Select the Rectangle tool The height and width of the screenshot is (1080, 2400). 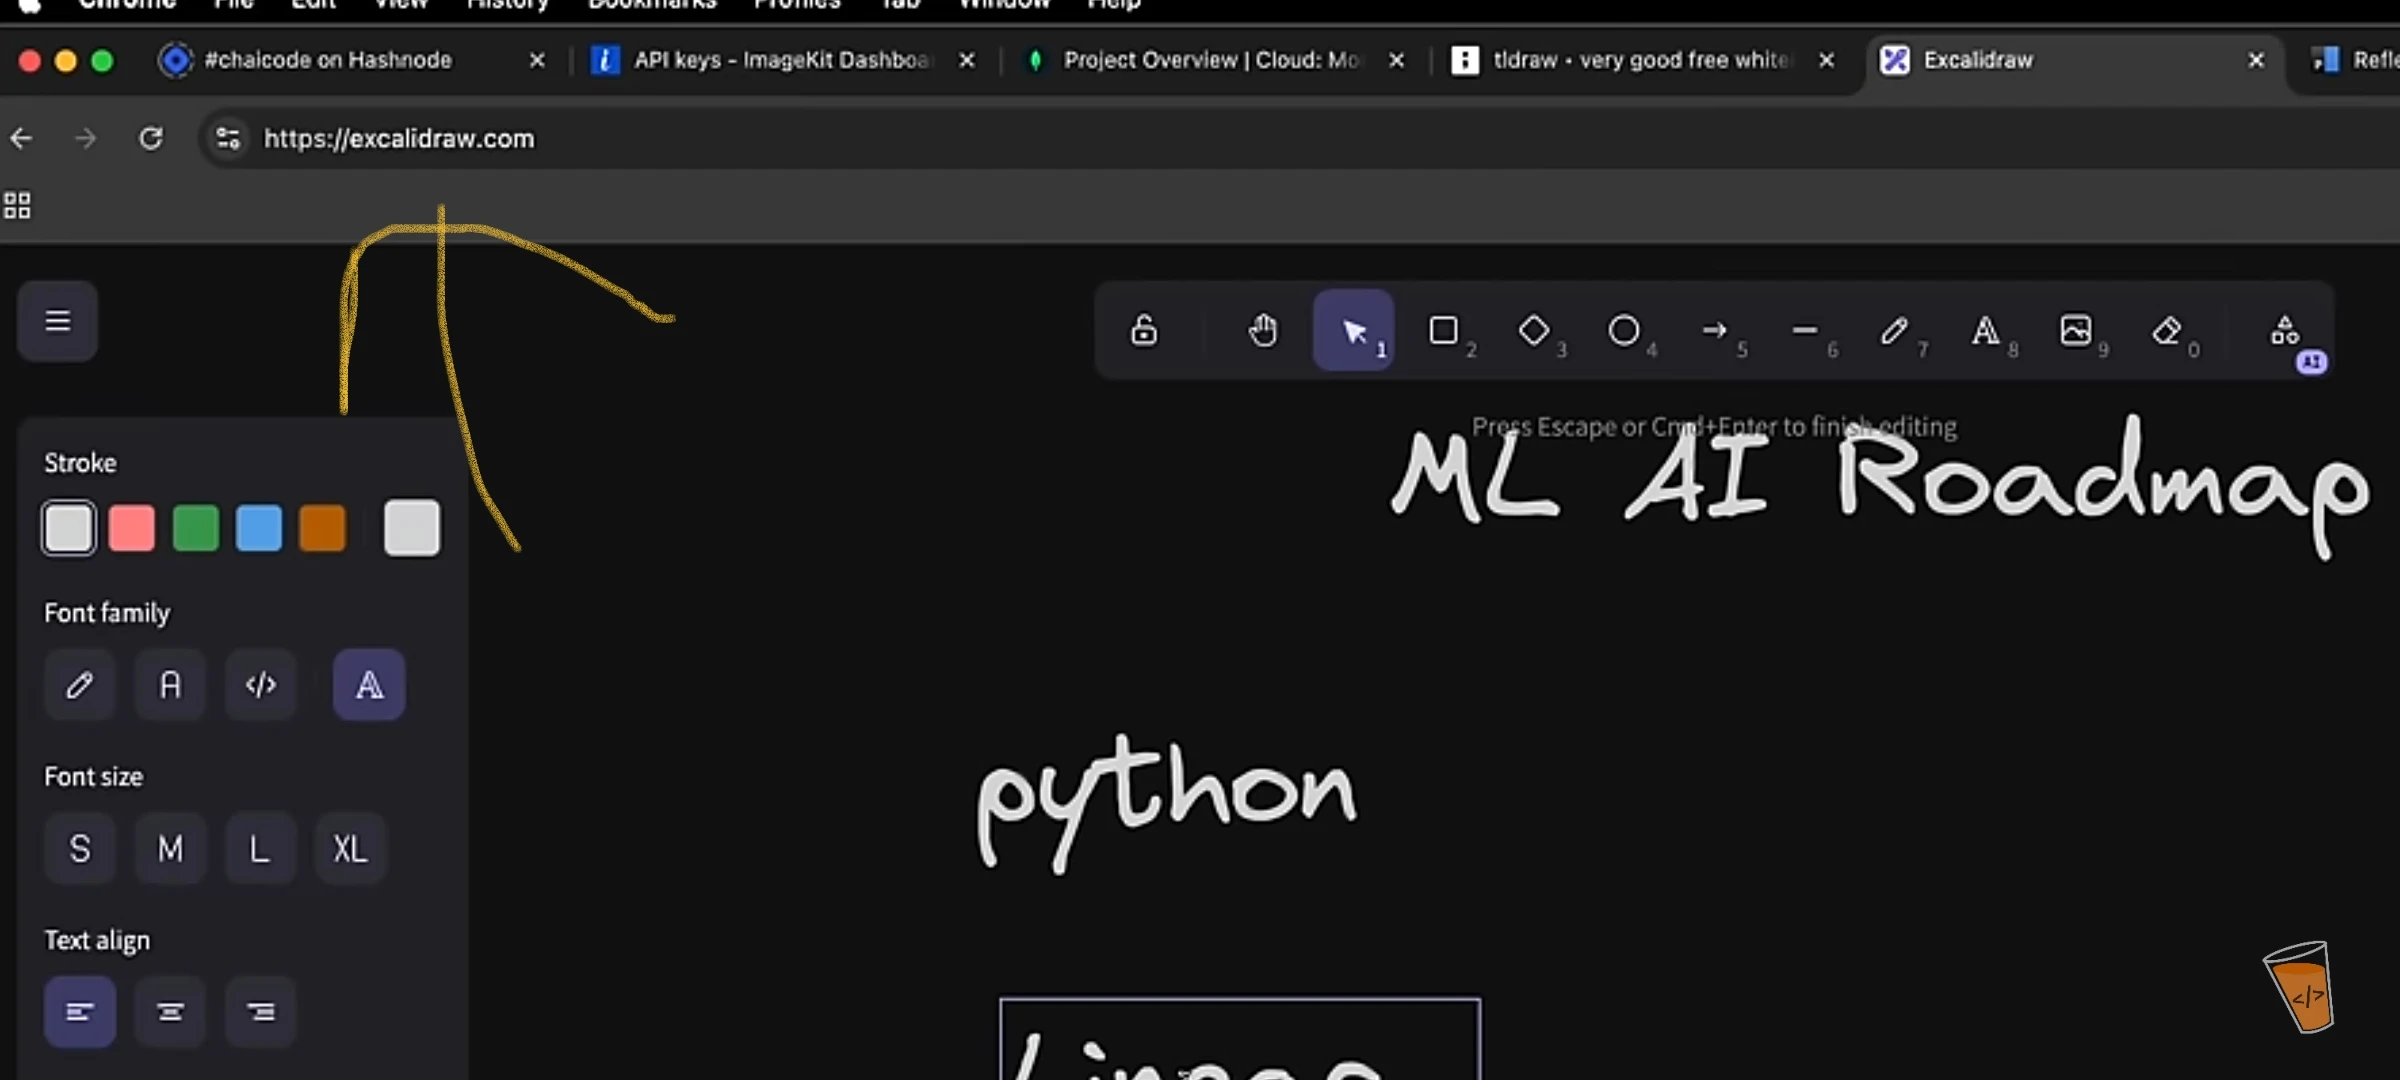1443,331
